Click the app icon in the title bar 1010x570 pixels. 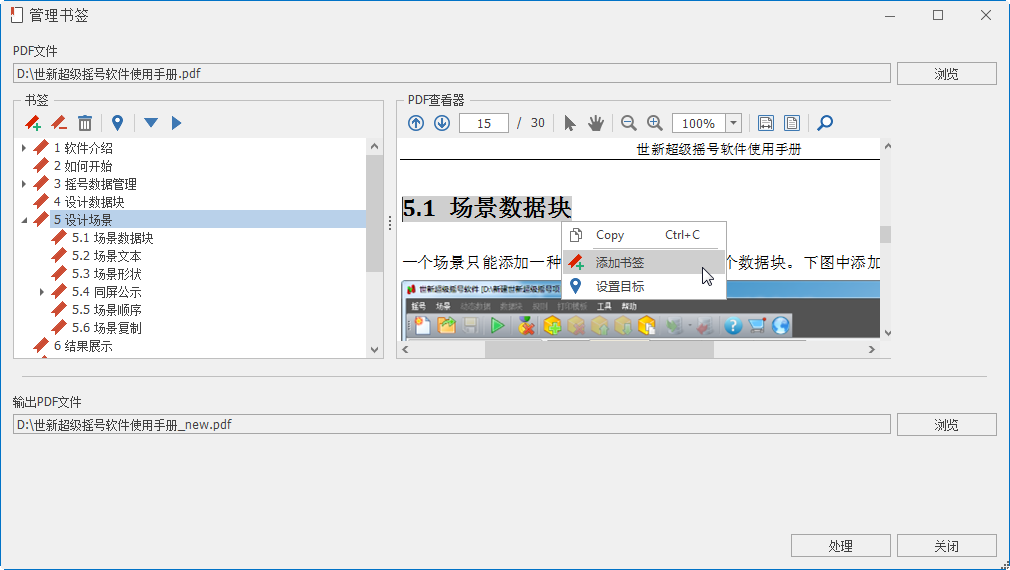17,15
